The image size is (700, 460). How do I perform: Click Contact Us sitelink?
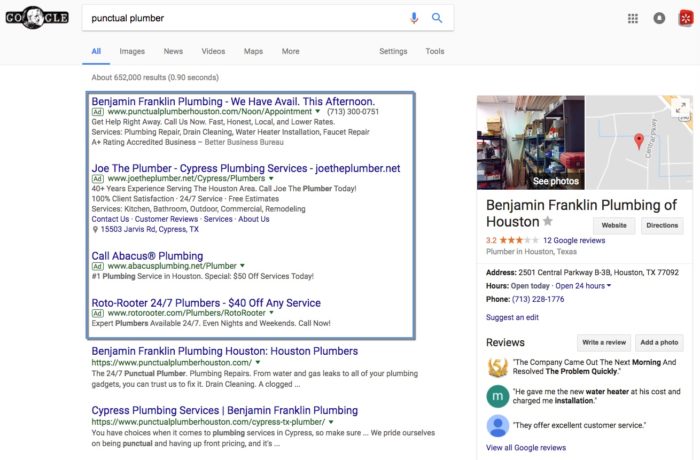point(110,219)
